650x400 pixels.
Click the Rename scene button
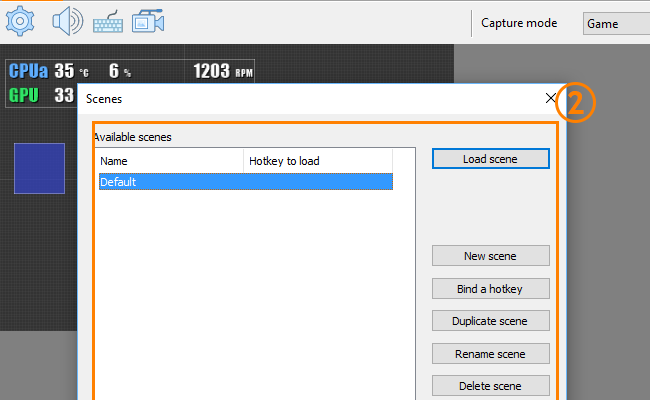coord(490,354)
